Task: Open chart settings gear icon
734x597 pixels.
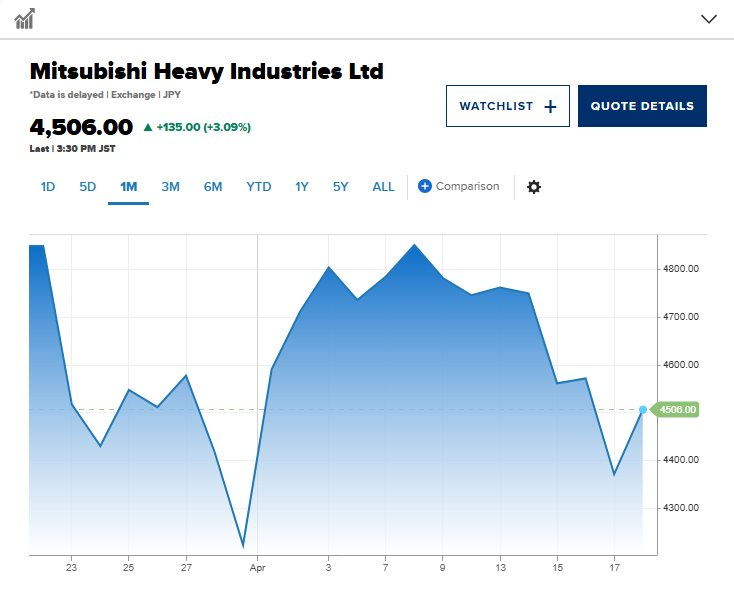Action: point(534,187)
